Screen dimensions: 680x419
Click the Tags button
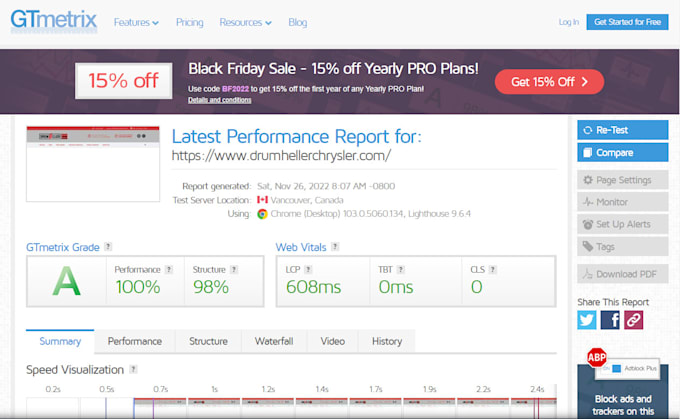[622, 247]
